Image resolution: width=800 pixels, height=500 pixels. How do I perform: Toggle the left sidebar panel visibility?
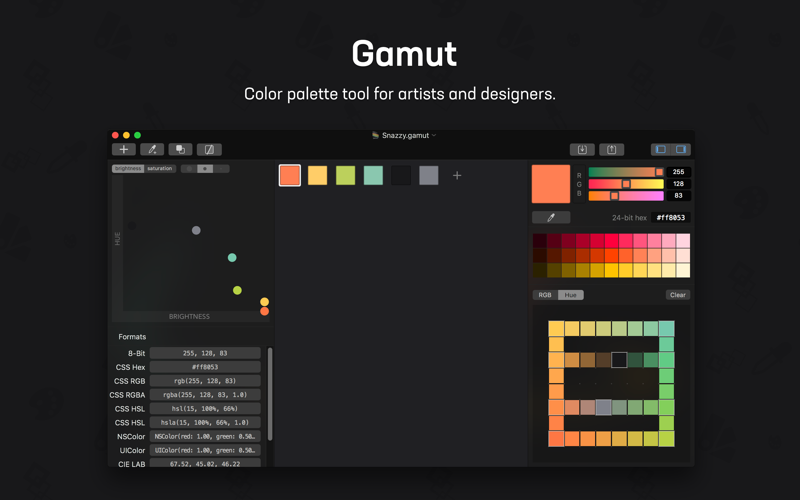coord(661,149)
